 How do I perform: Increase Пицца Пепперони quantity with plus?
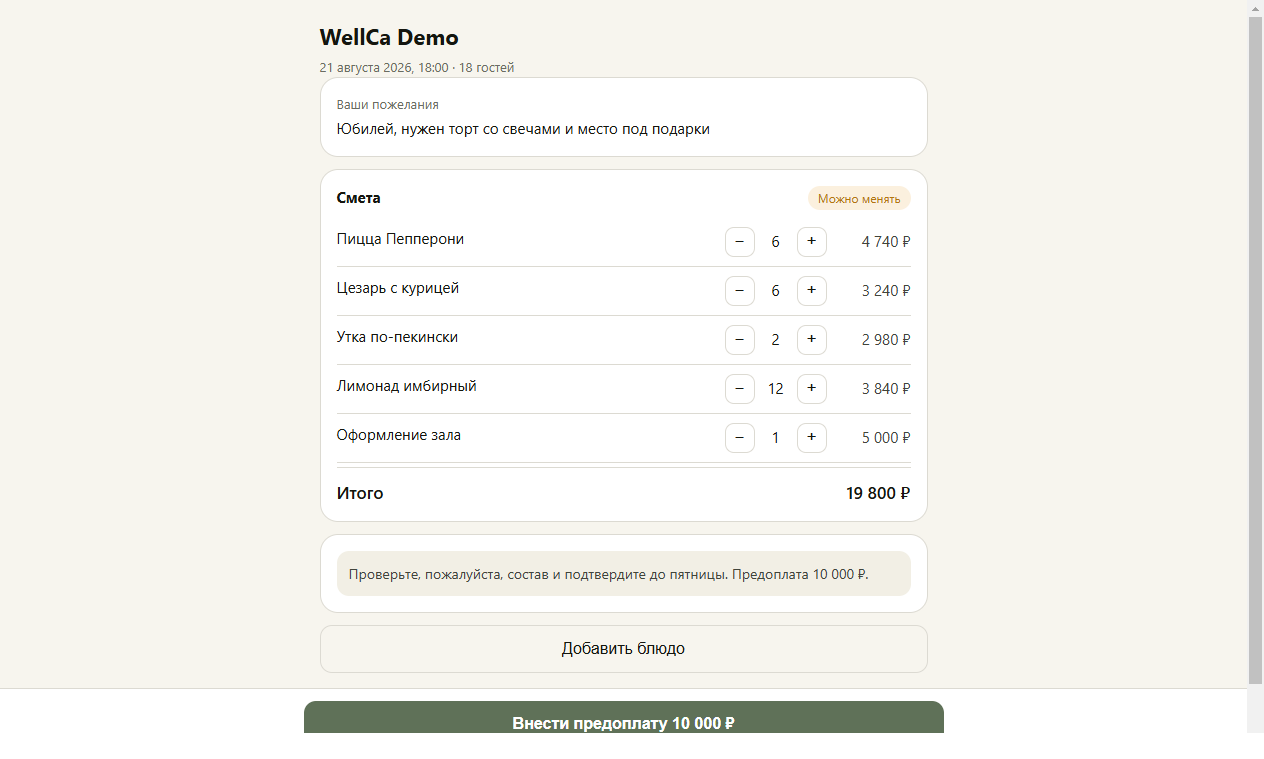[812, 242]
